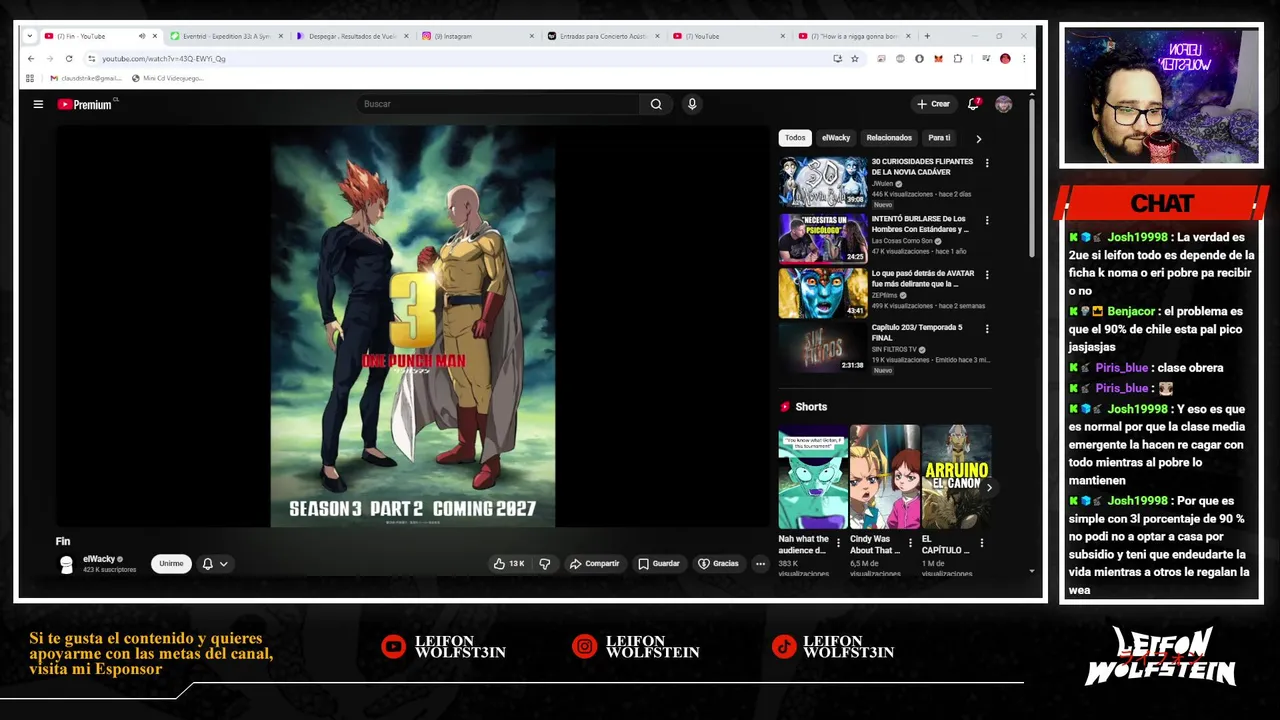The width and height of the screenshot is (1280, 720).
Task: Open the JWulen channel name
Action: click(882, 184)
